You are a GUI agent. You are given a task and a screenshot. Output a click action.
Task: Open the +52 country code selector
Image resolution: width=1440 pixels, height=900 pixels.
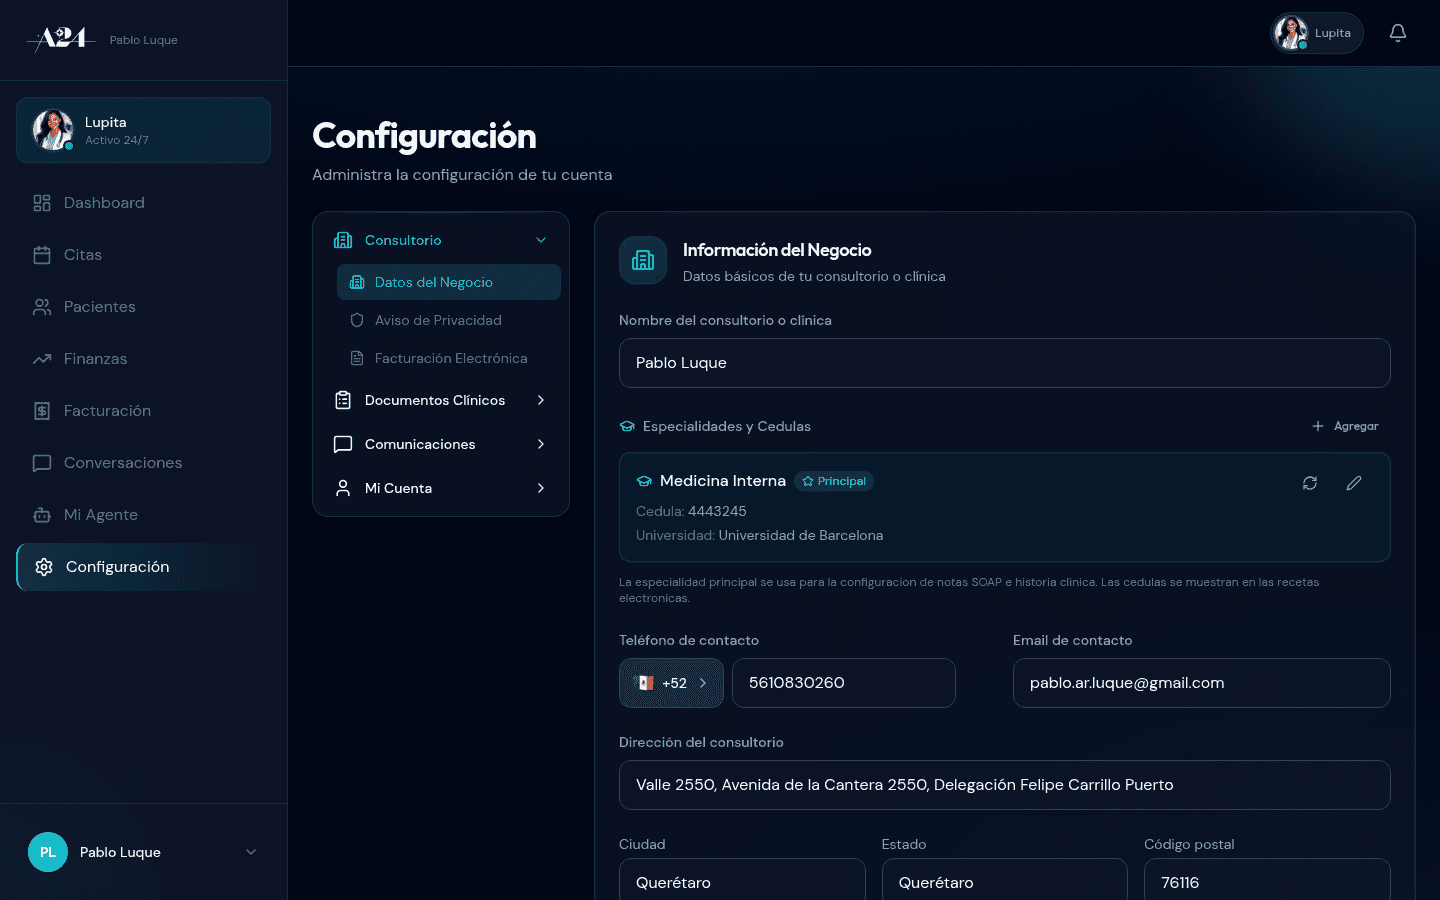671,683
